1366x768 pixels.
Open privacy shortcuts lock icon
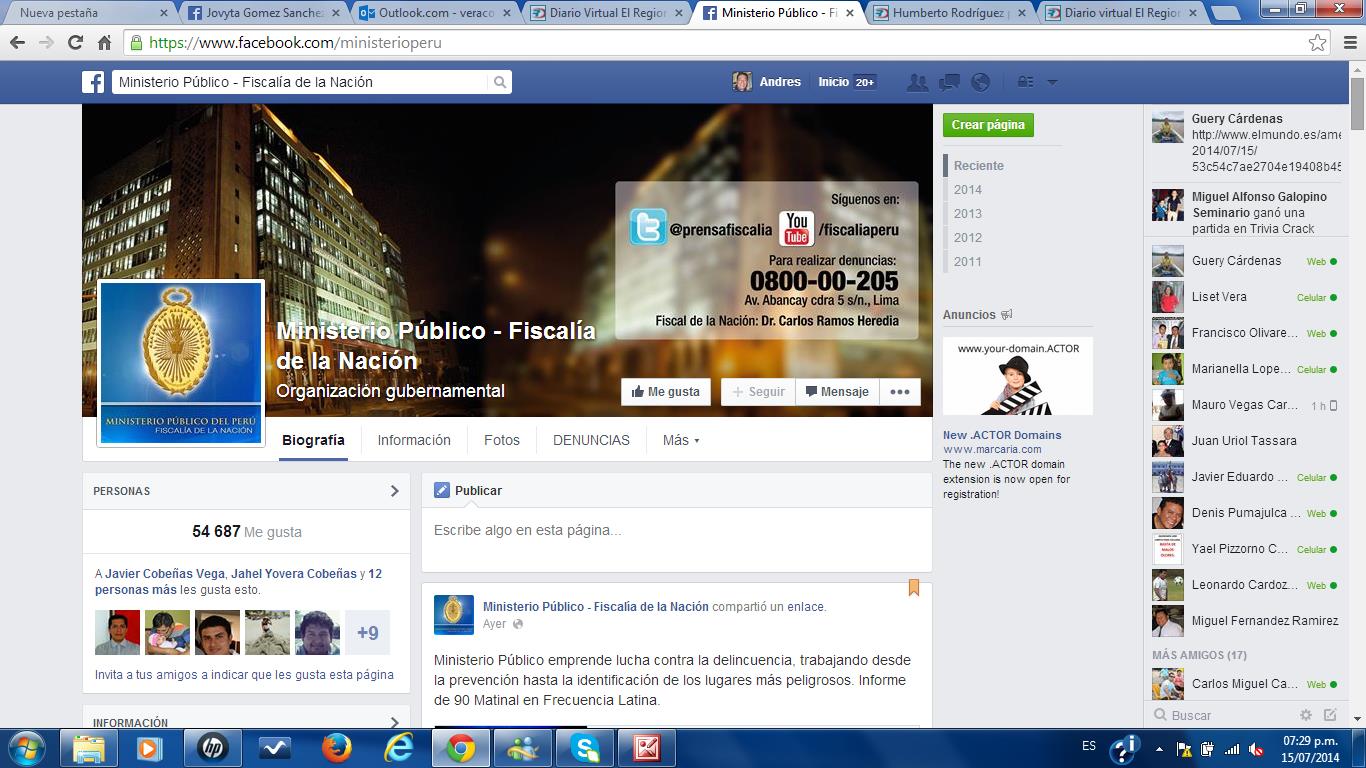(x=1025, y=82)
